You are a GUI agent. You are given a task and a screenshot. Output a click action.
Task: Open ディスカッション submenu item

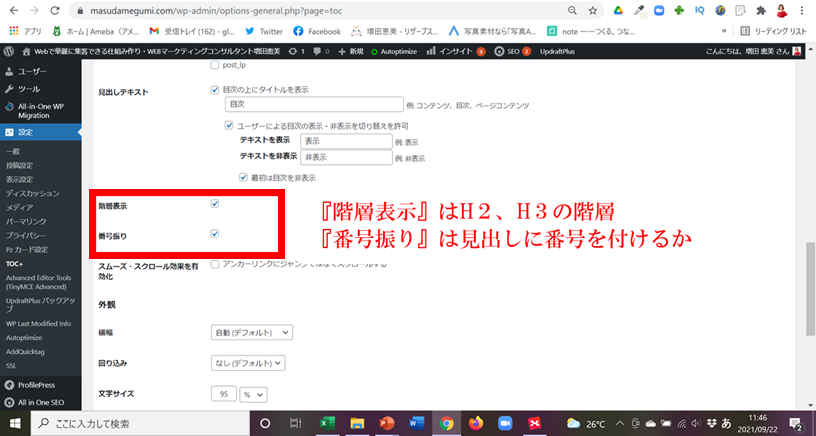point(32,194)
